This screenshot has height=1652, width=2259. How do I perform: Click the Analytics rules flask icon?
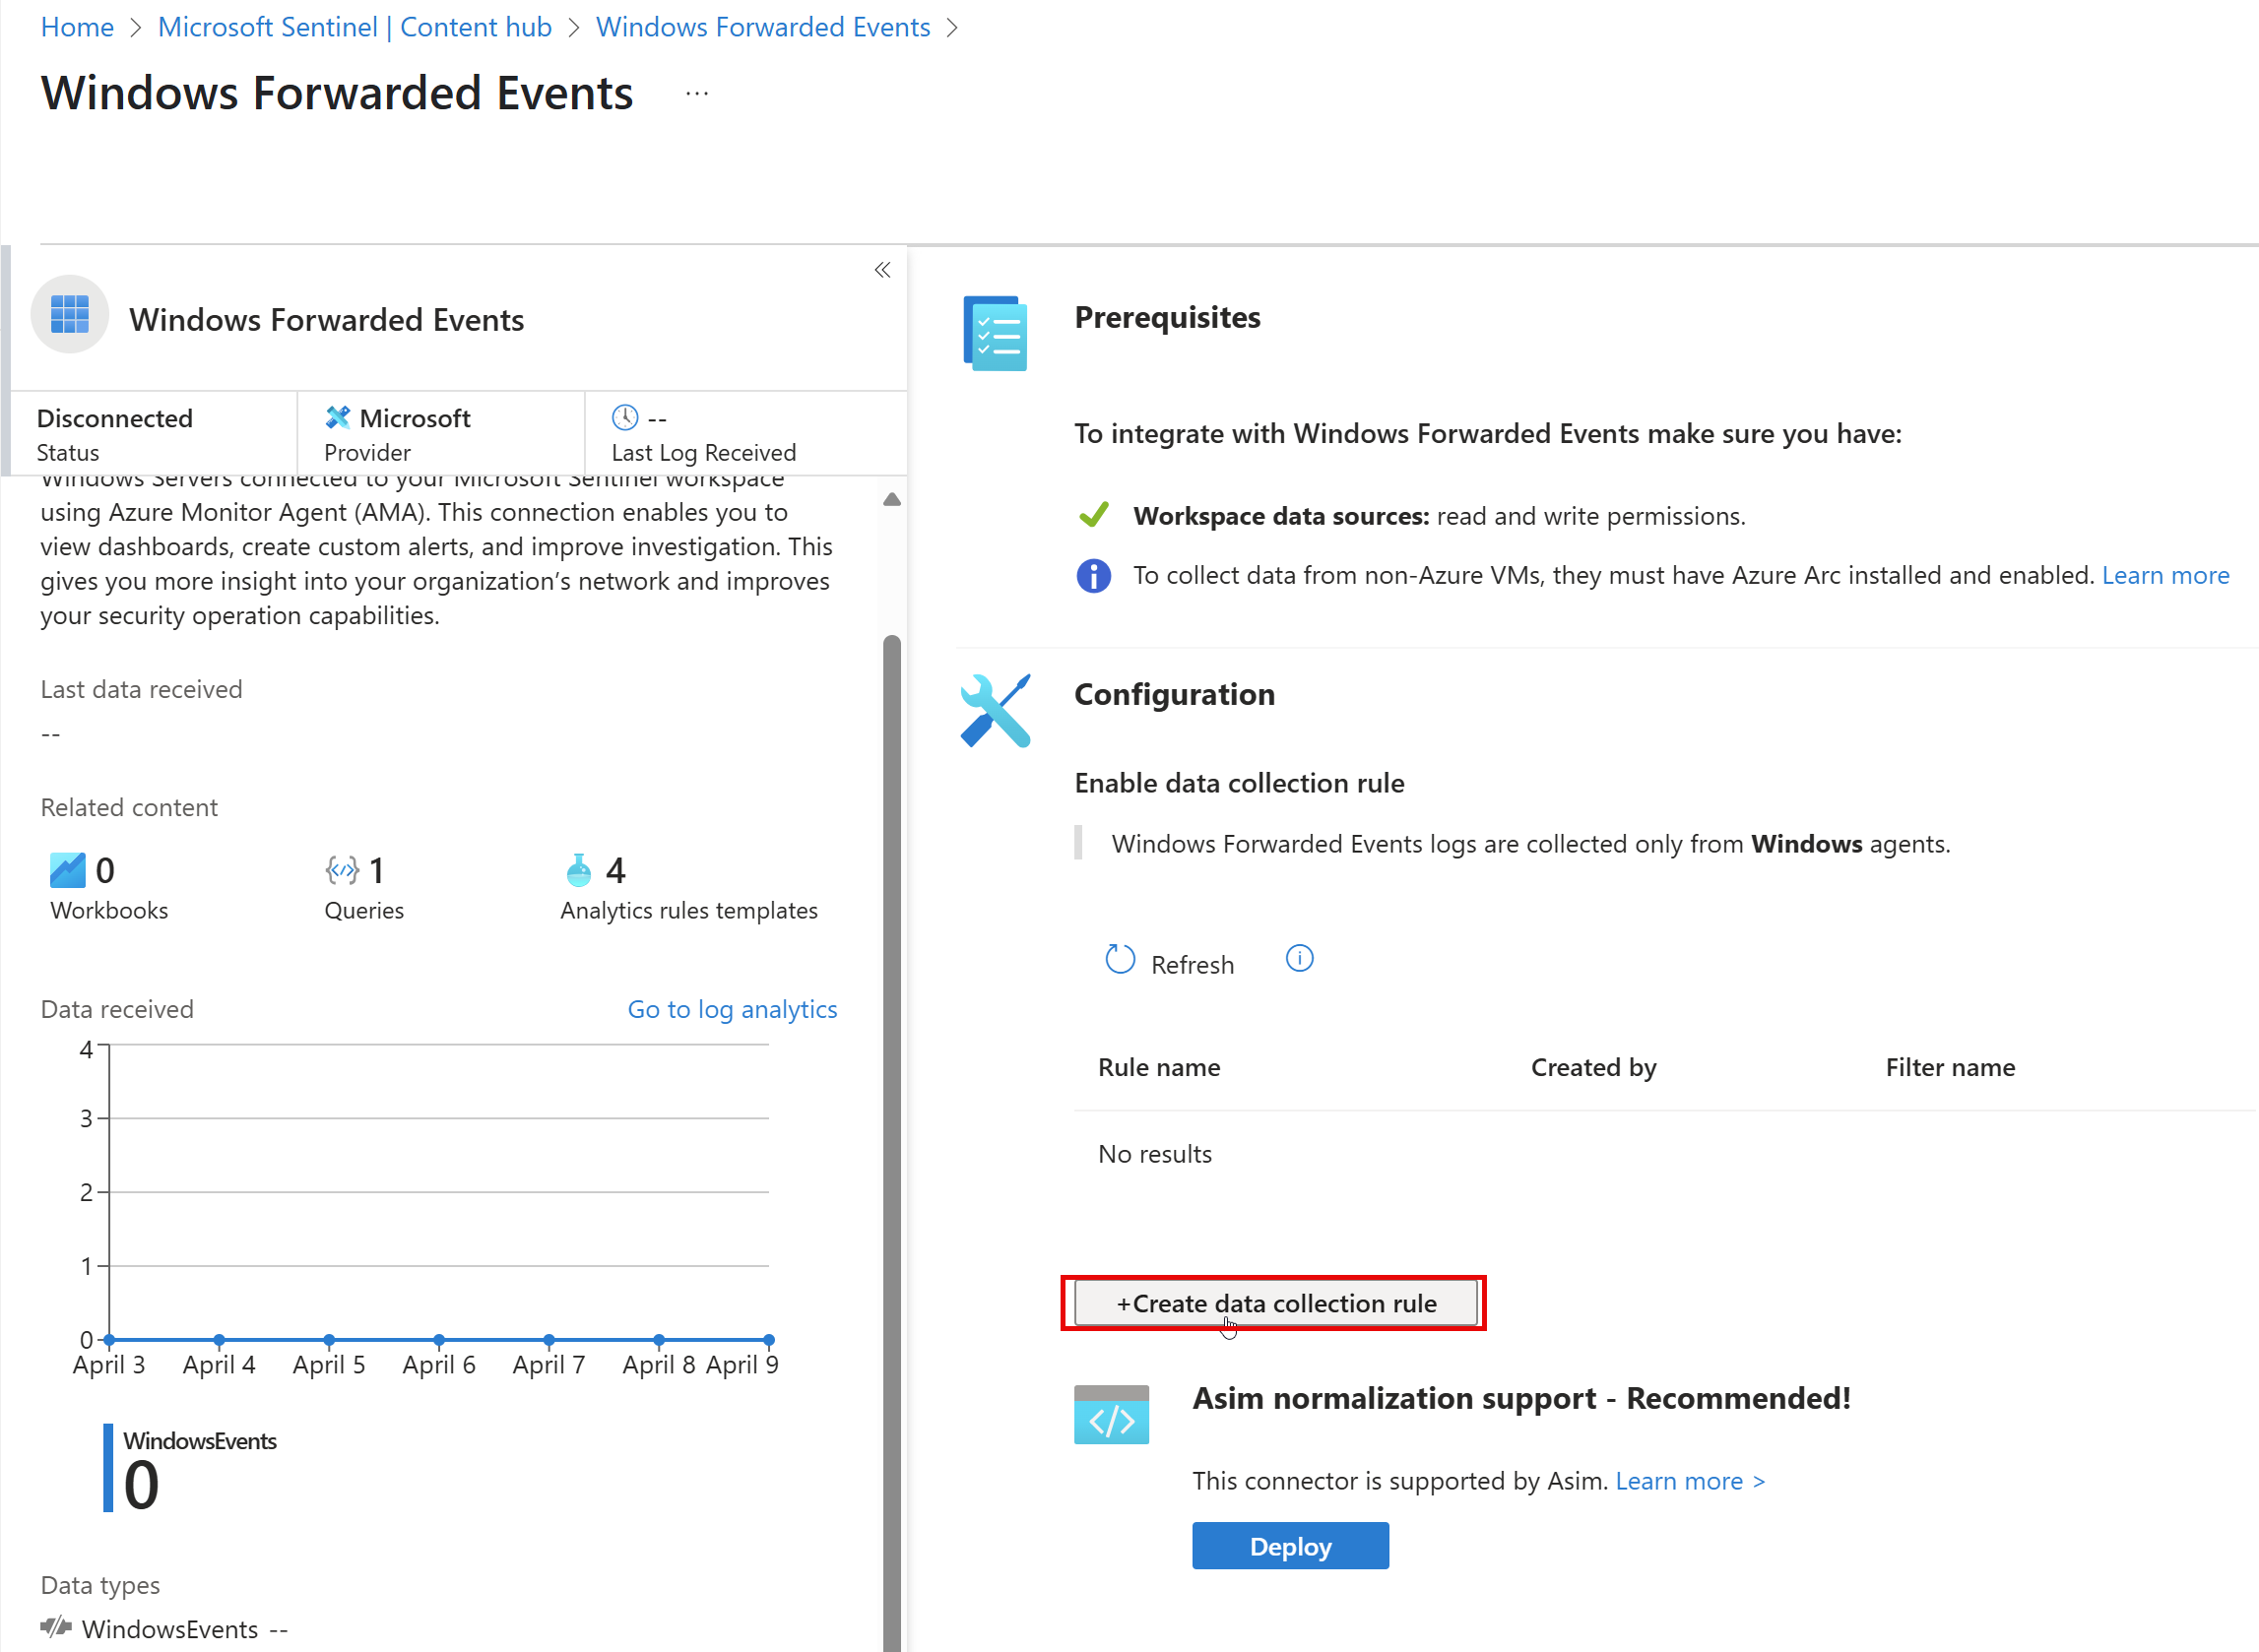[579, 870]
